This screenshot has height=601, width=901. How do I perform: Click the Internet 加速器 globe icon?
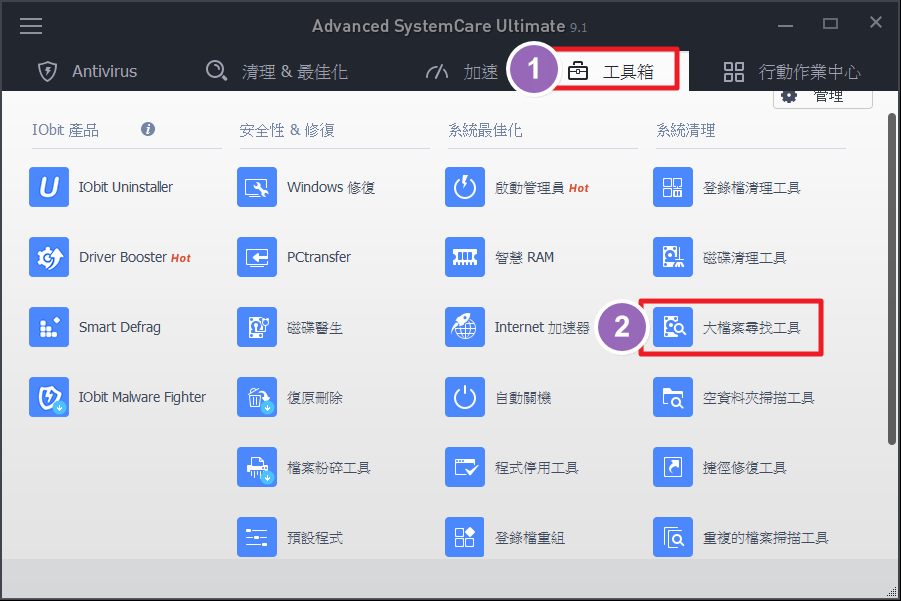click(x=465, y=328)
